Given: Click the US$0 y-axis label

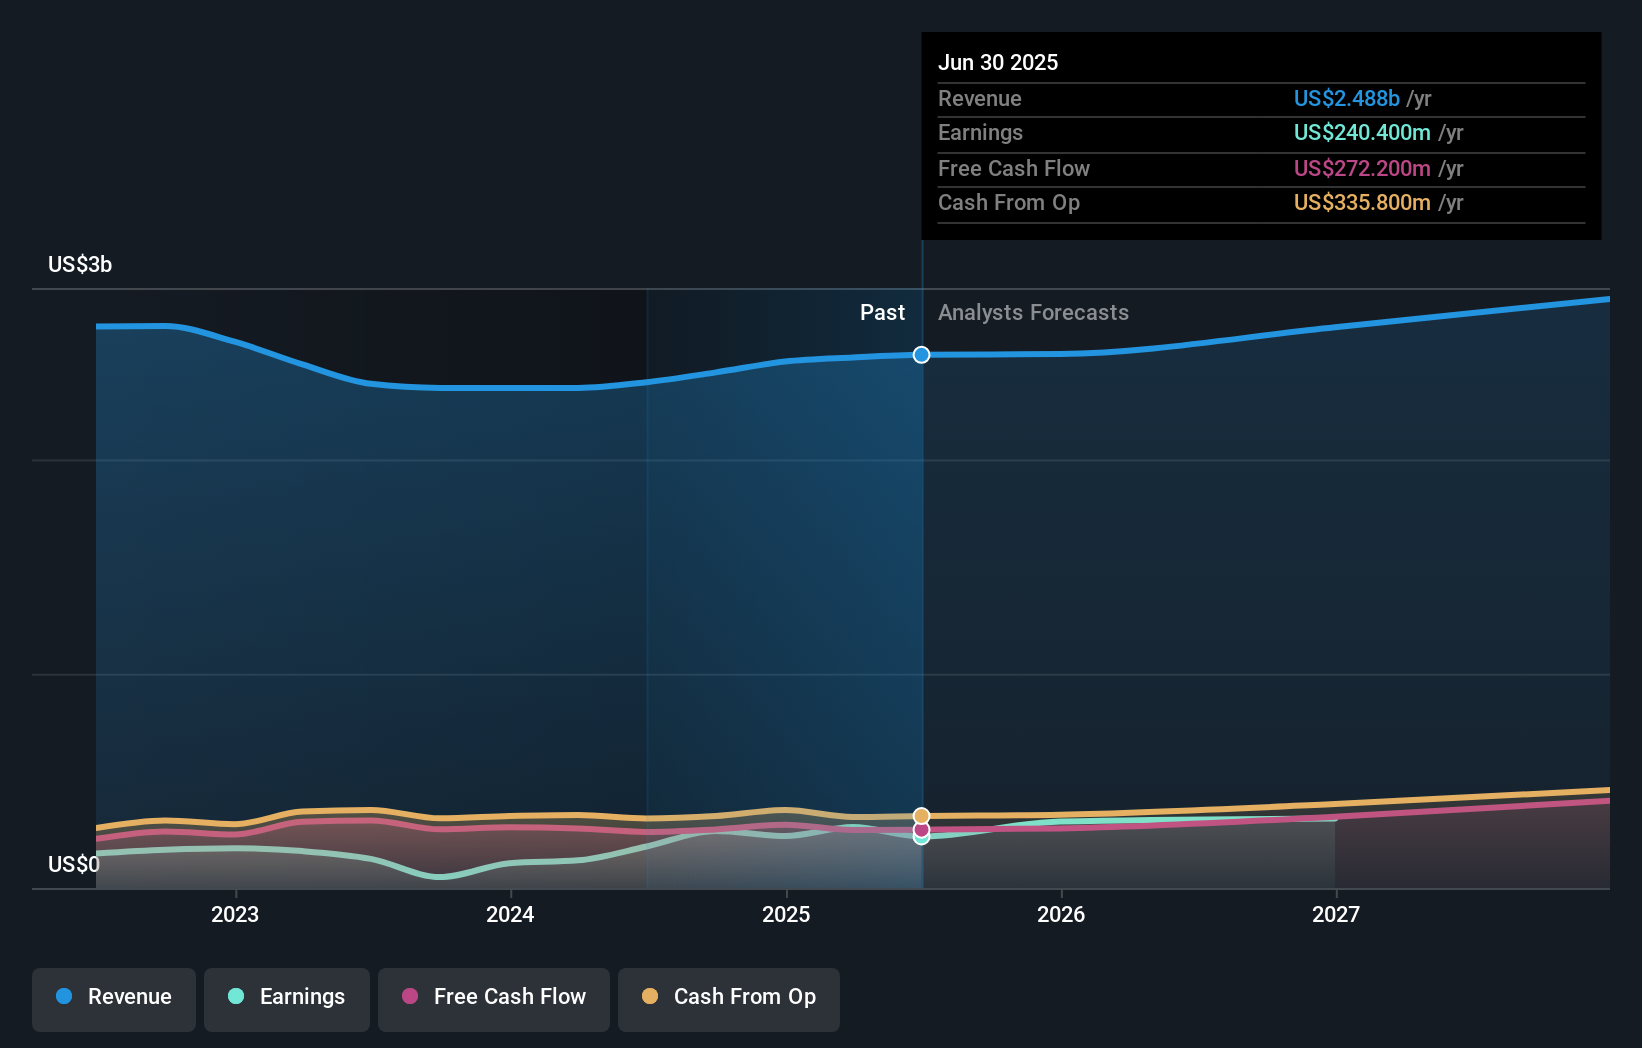Looking at the screenshot, I should pos(74,864).
